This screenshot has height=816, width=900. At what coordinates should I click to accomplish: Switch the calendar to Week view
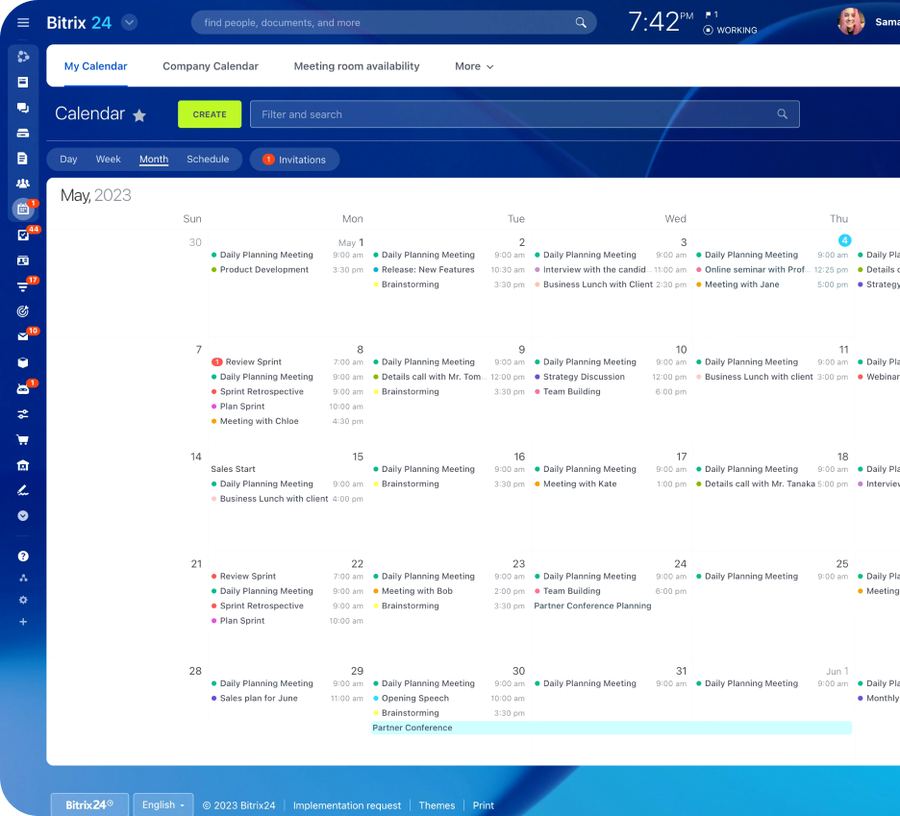pyautogui.click(x=108, y=159)
